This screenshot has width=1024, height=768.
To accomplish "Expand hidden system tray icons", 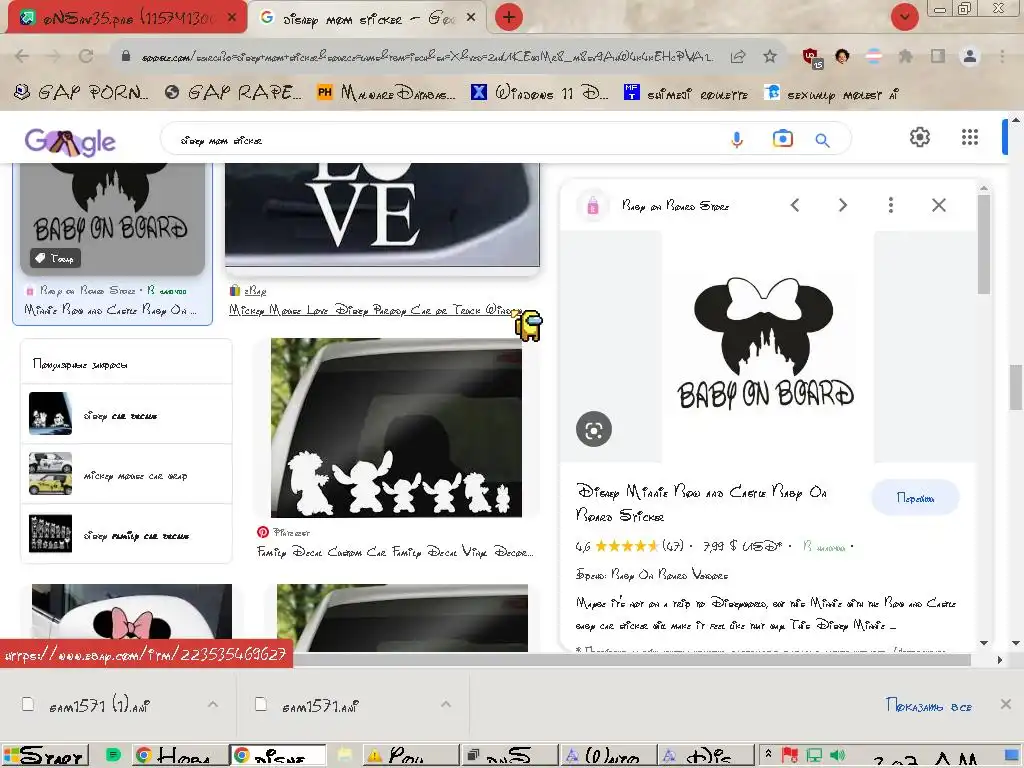I will (x=768, y=755).
